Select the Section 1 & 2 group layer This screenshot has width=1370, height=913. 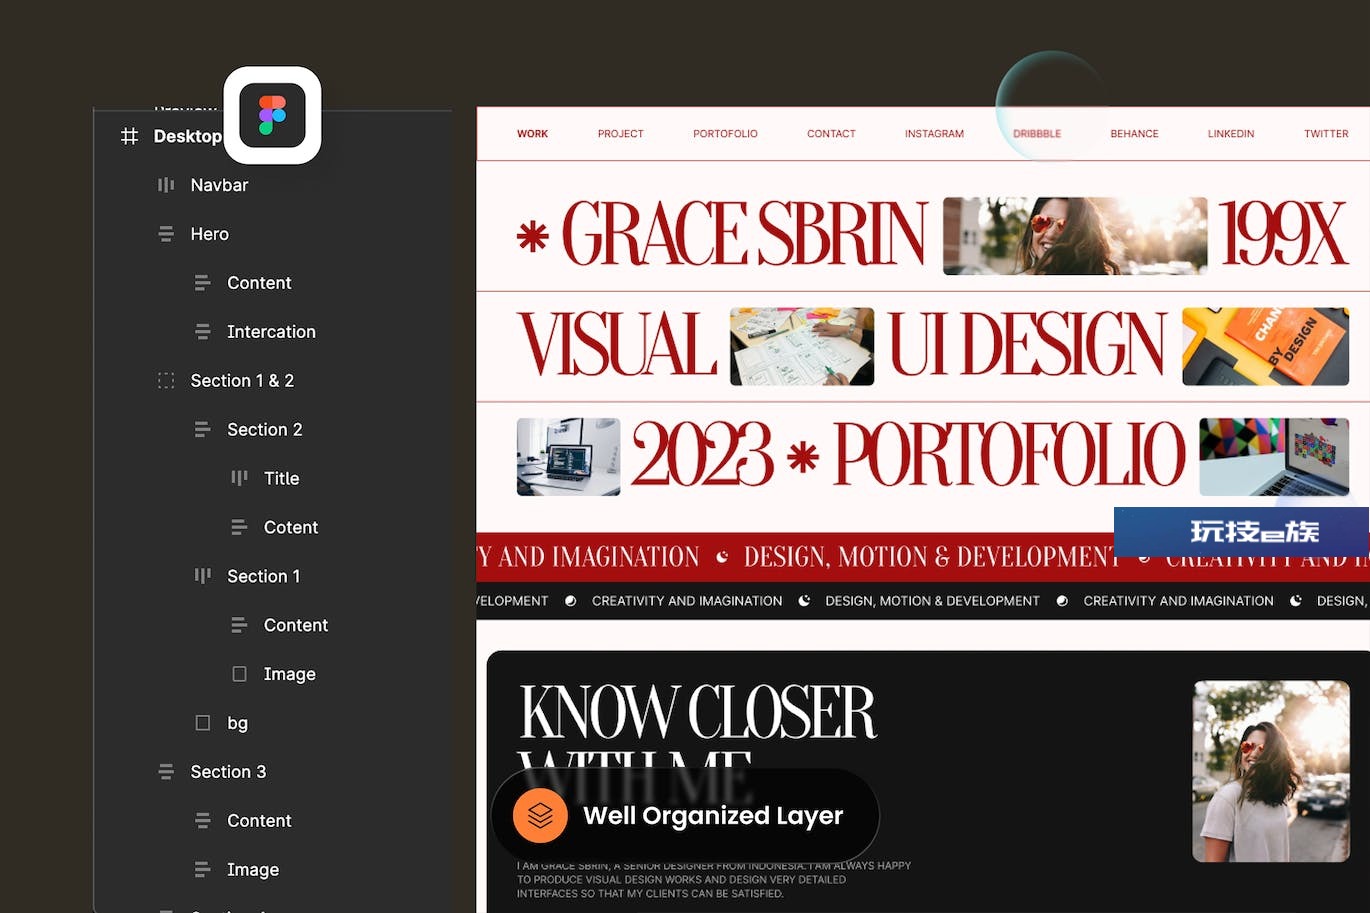[x=242, y=381]
